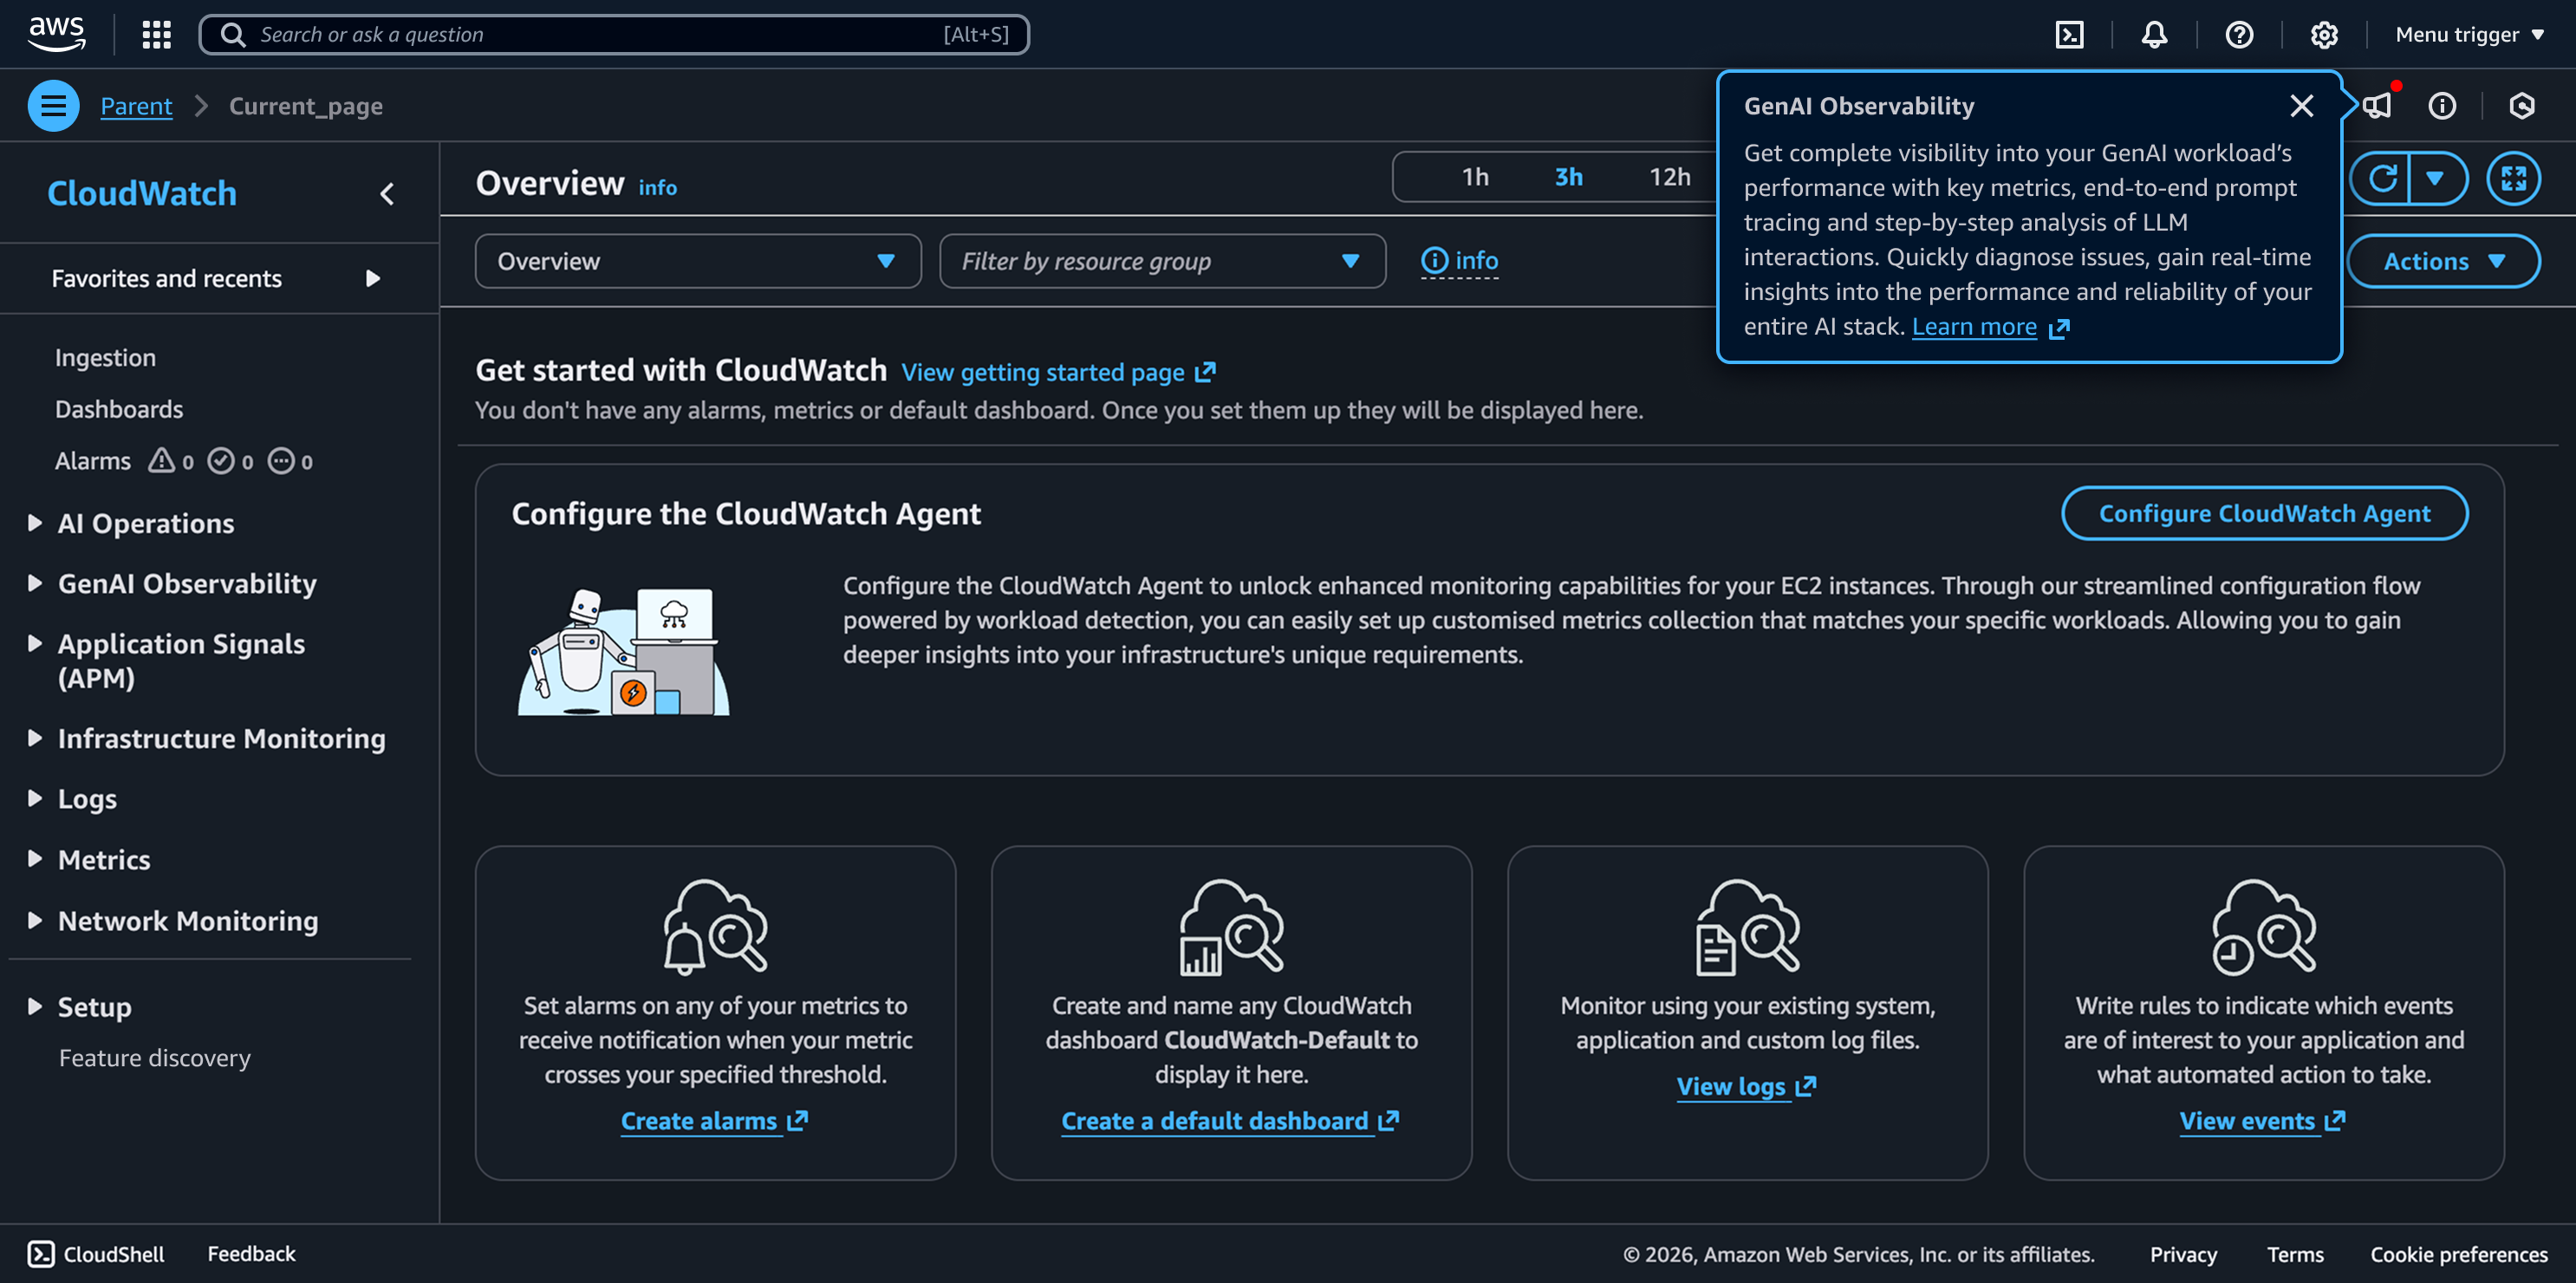Collapse the CloudWatch sidebar chevron
The height and width of the screenshot is (1283, 2576).
(x=387, y=194)
